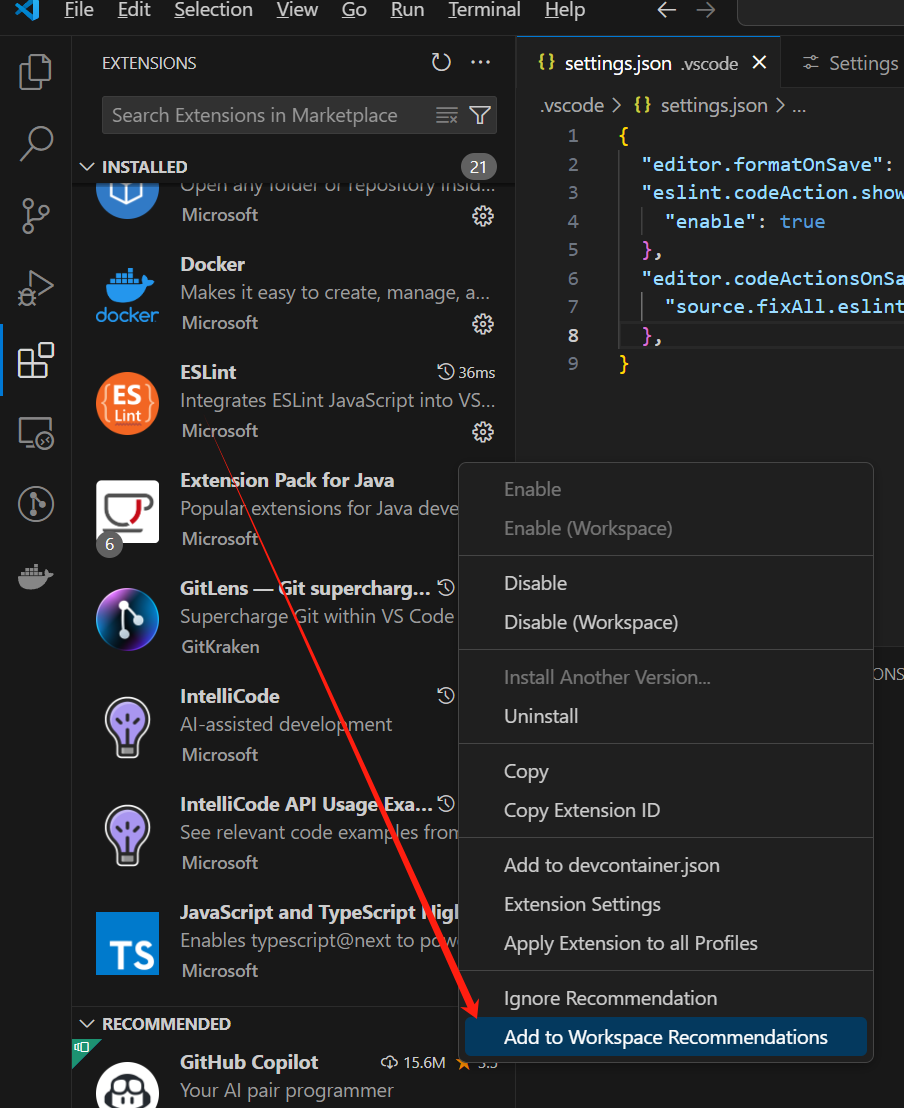Open the Terminal menu
The image size is (904, 1108).
click(484, 11)
